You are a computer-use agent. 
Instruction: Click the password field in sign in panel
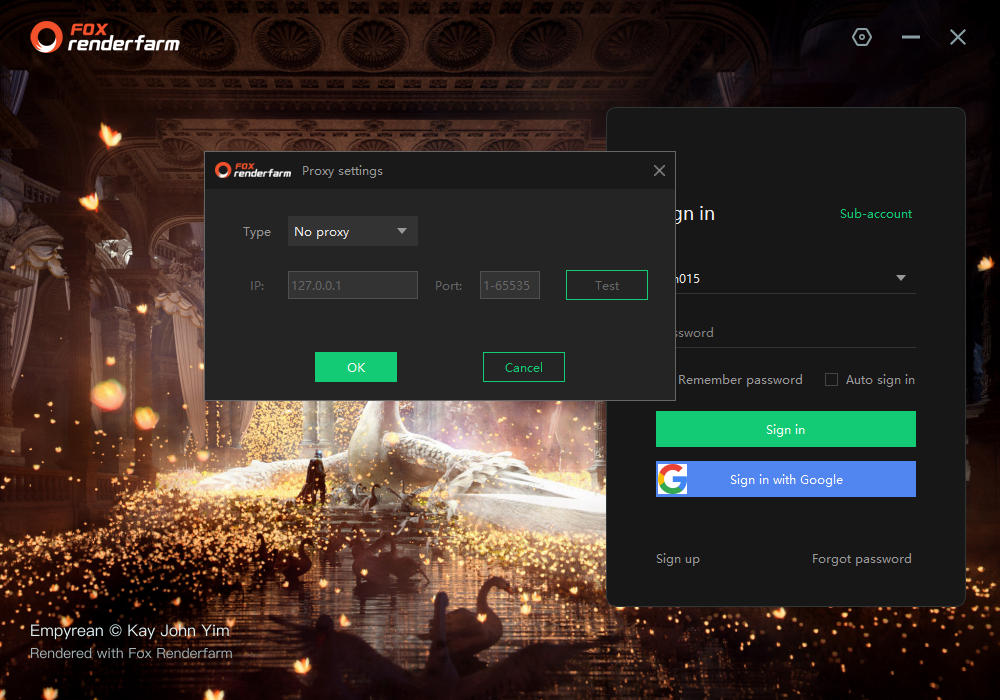pos(795,333)
